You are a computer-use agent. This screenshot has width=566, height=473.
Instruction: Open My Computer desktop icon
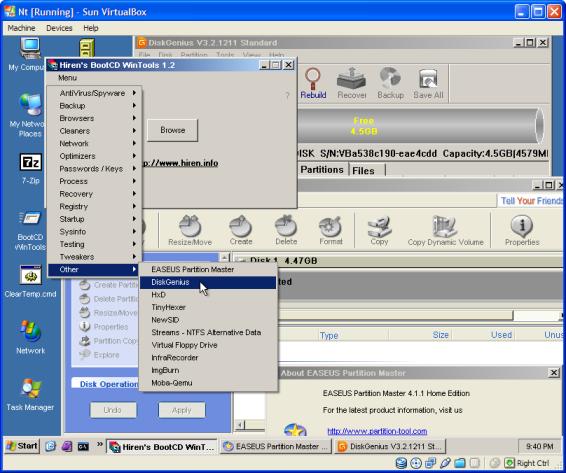pos(30,54)
